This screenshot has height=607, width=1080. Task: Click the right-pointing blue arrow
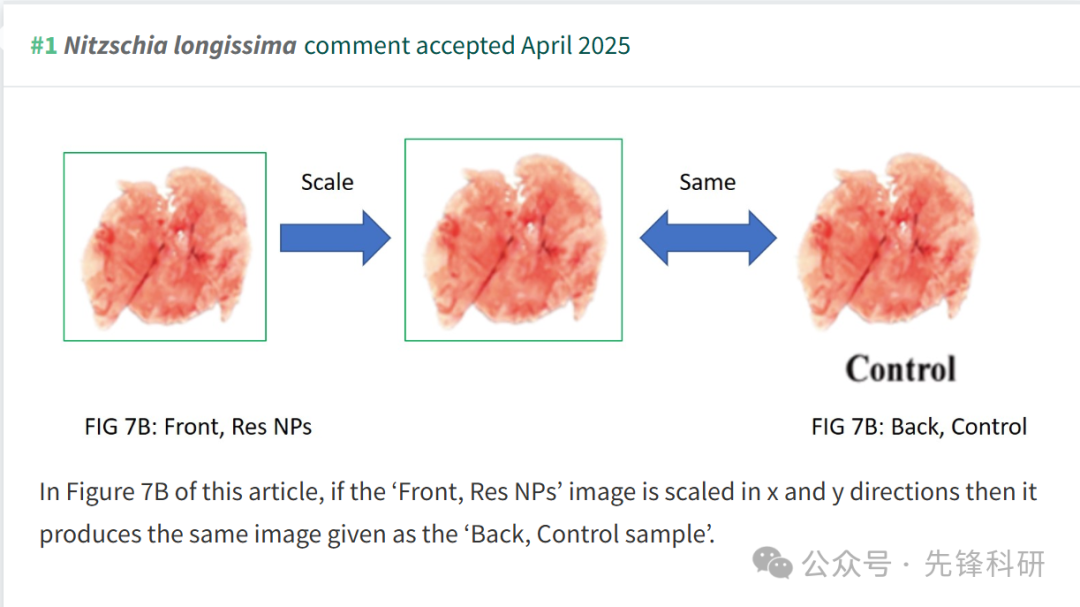[x=335, y=238]
